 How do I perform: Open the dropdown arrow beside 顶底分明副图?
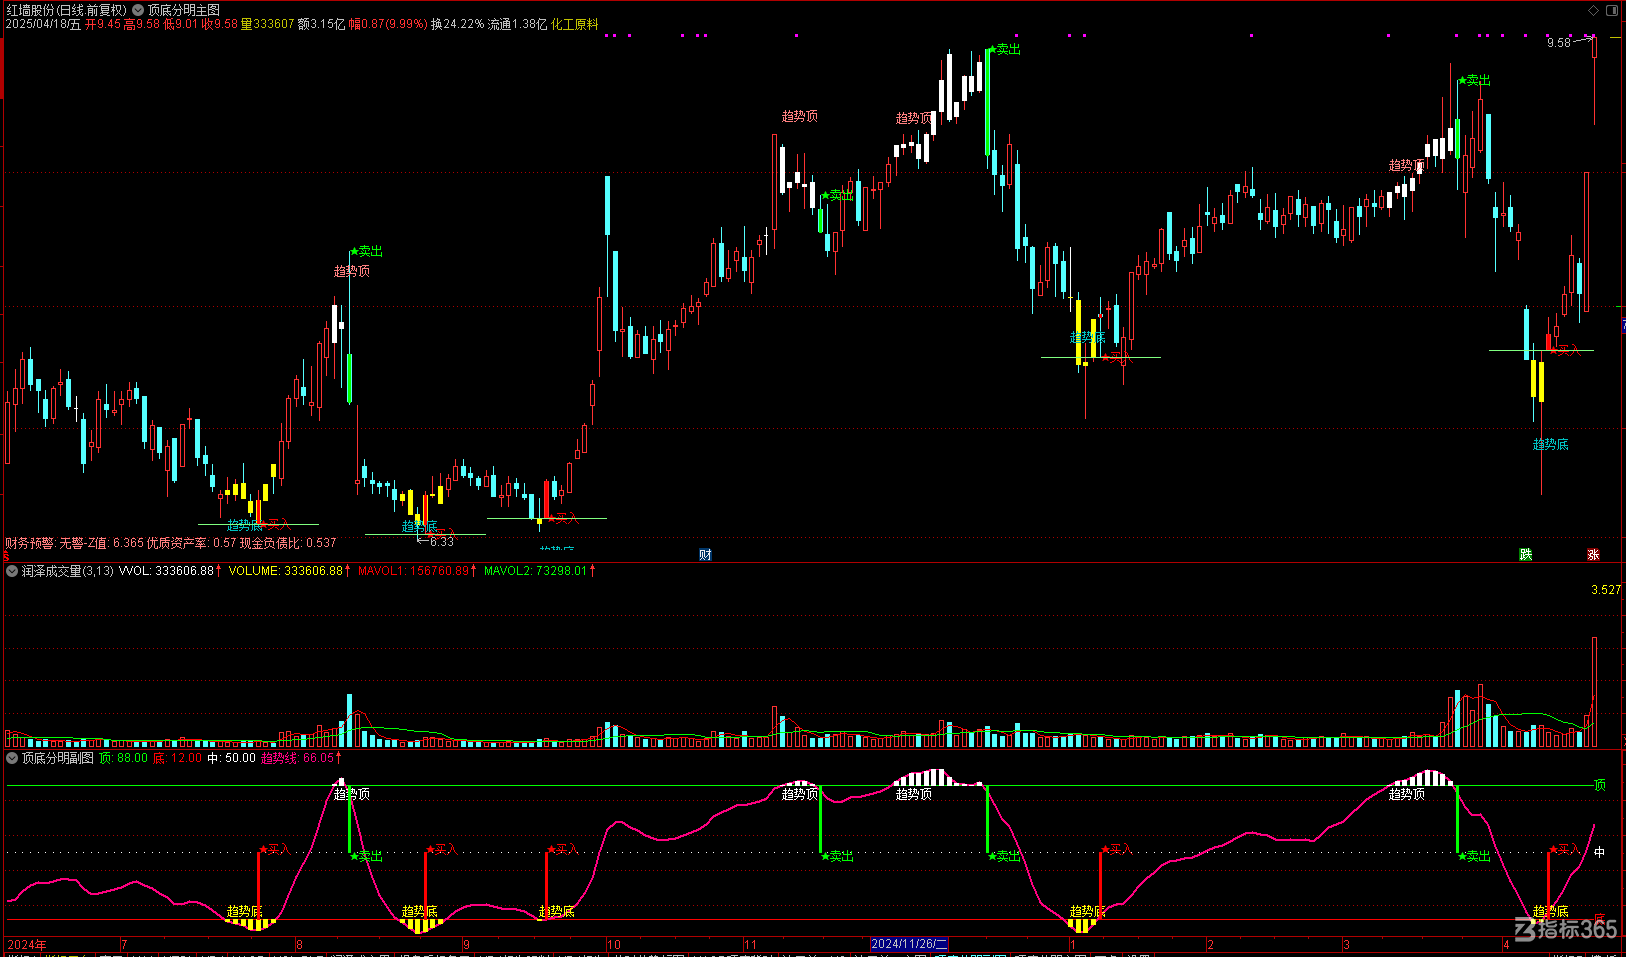(x=12, y=758)
